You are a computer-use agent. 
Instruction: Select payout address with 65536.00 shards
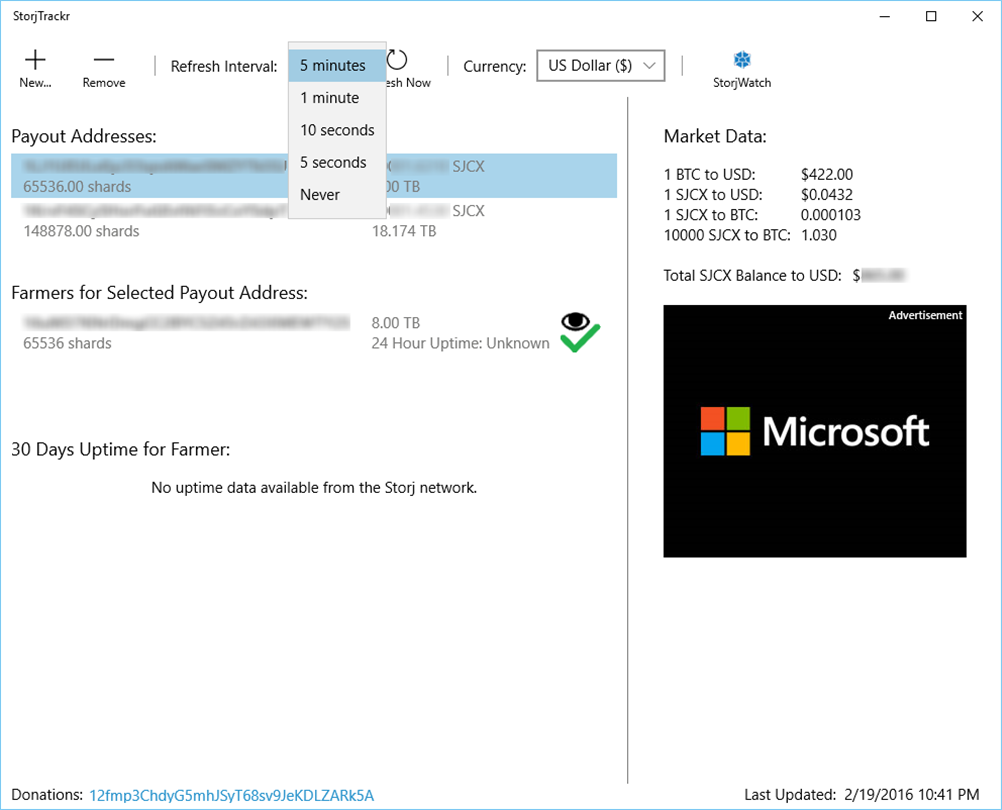point(314,176)
